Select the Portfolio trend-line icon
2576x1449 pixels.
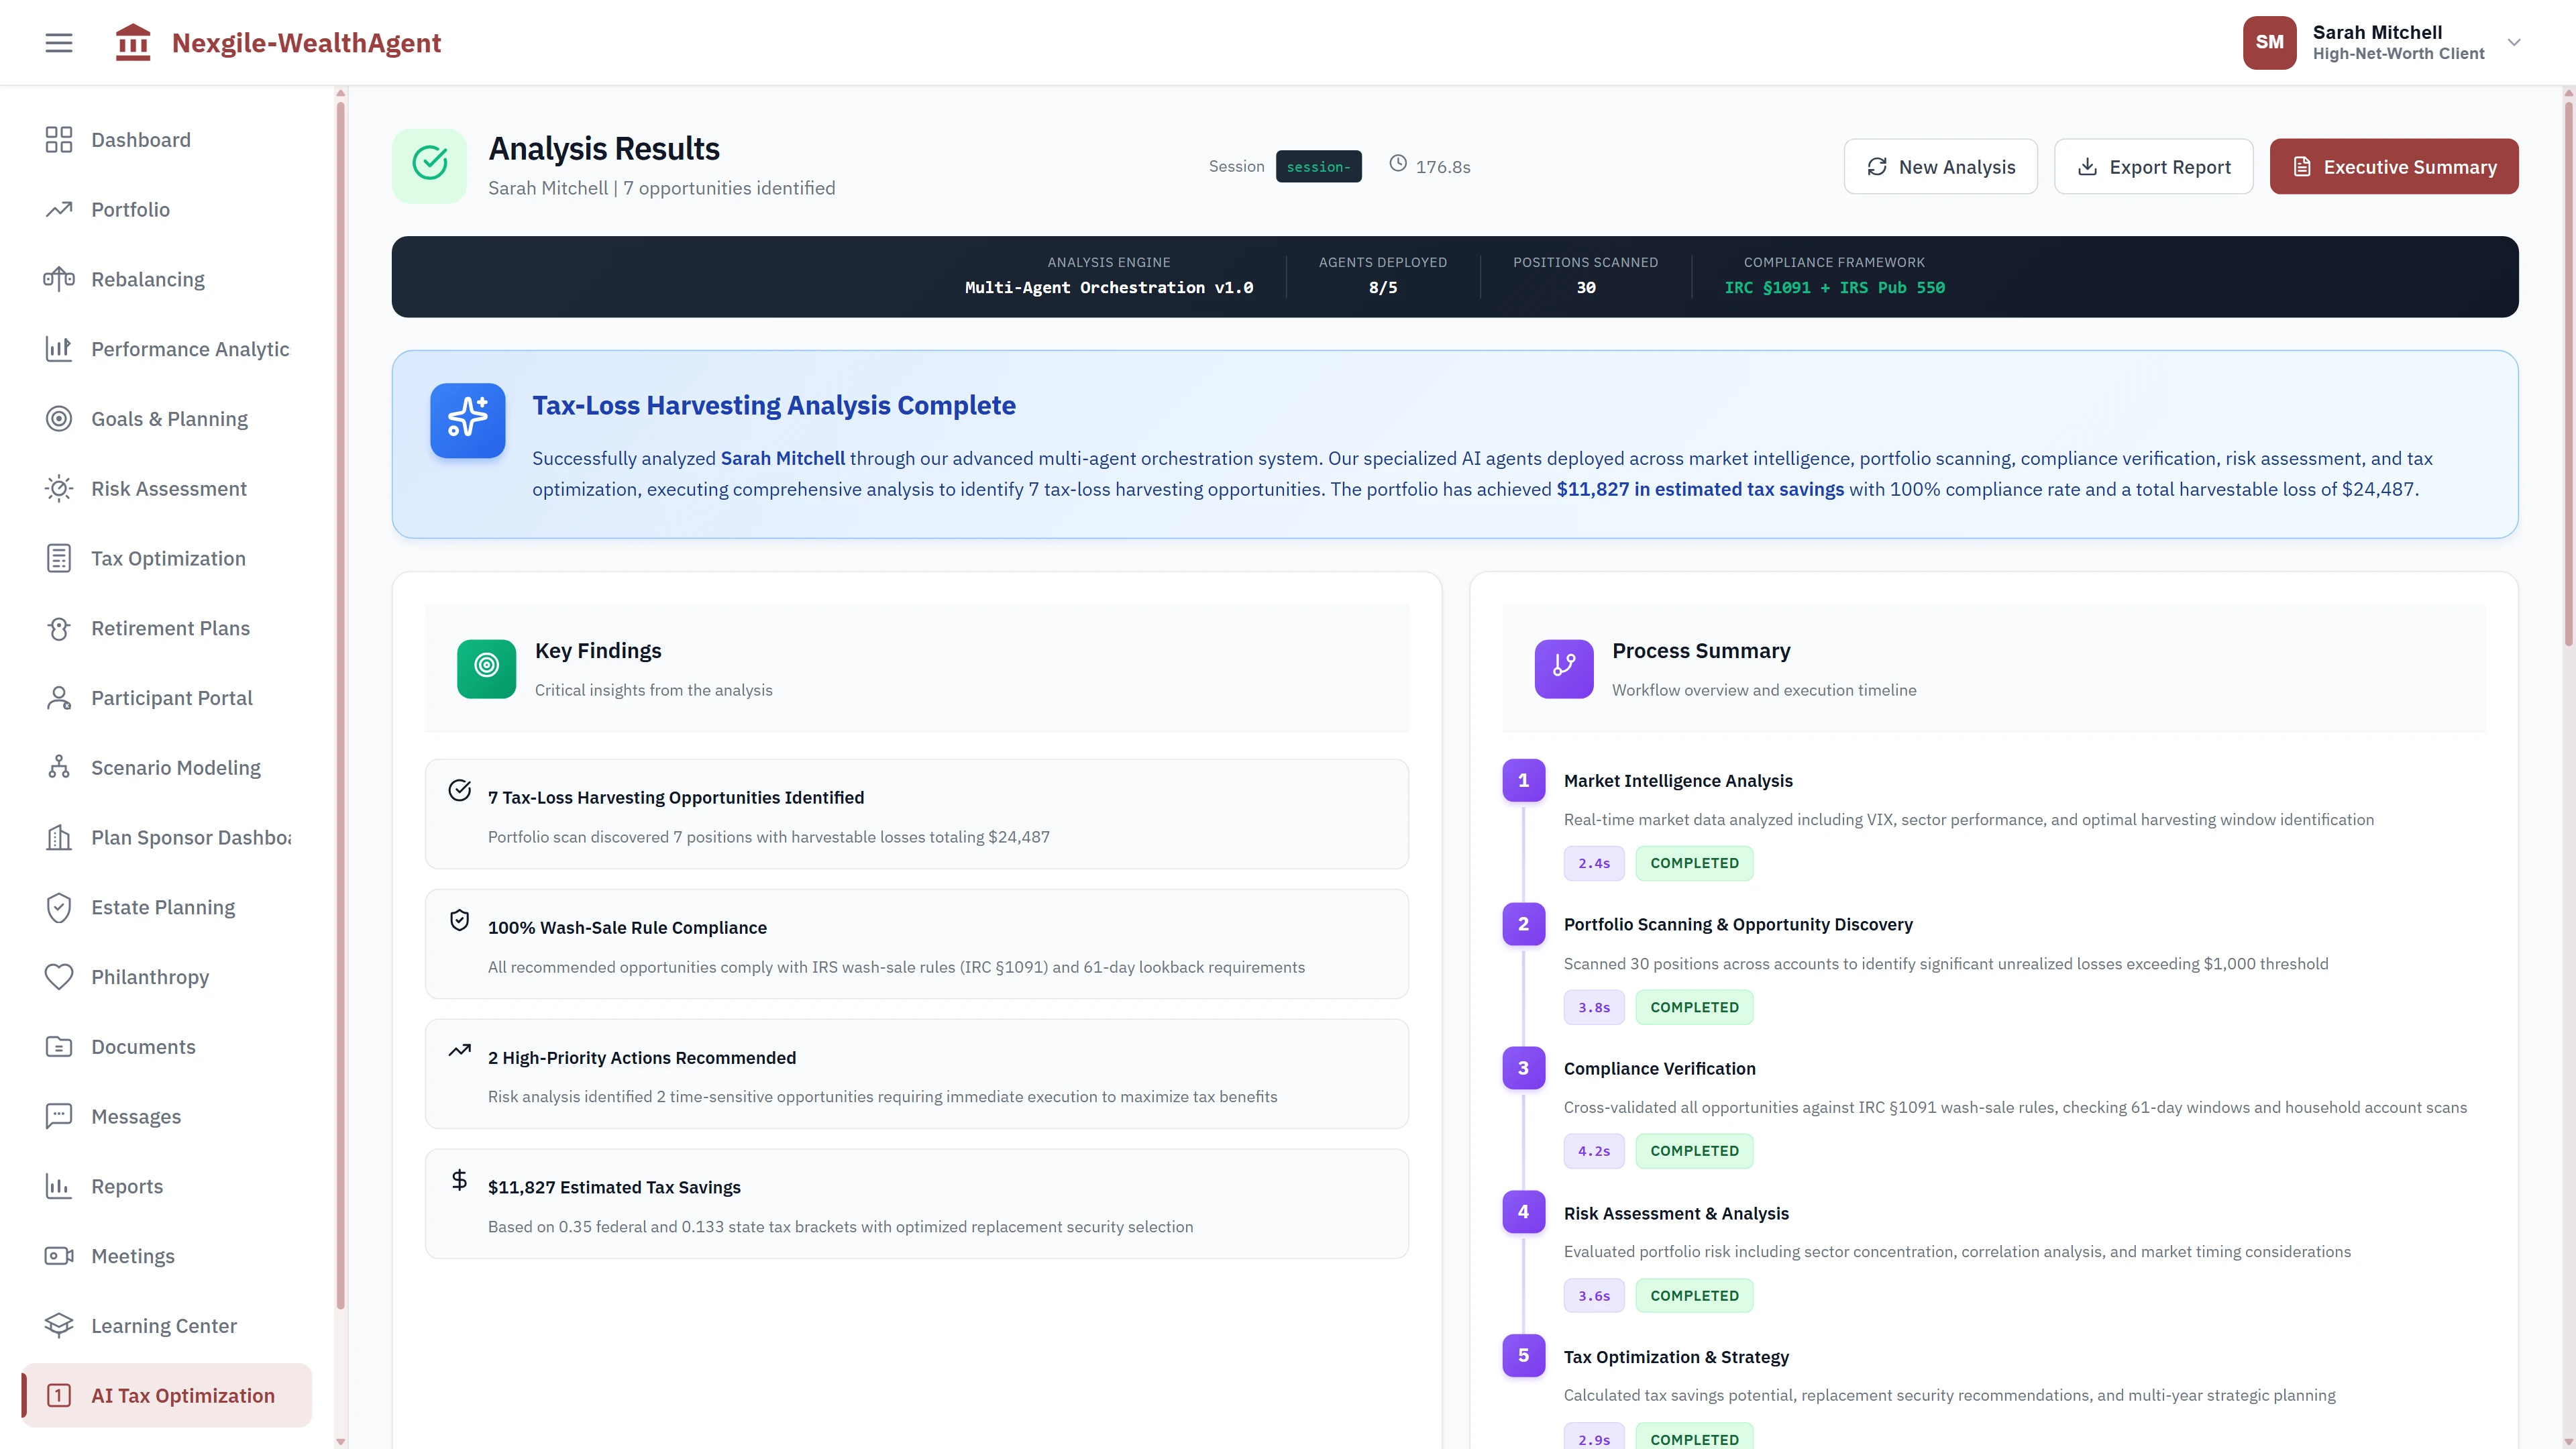tap(59, 210)
